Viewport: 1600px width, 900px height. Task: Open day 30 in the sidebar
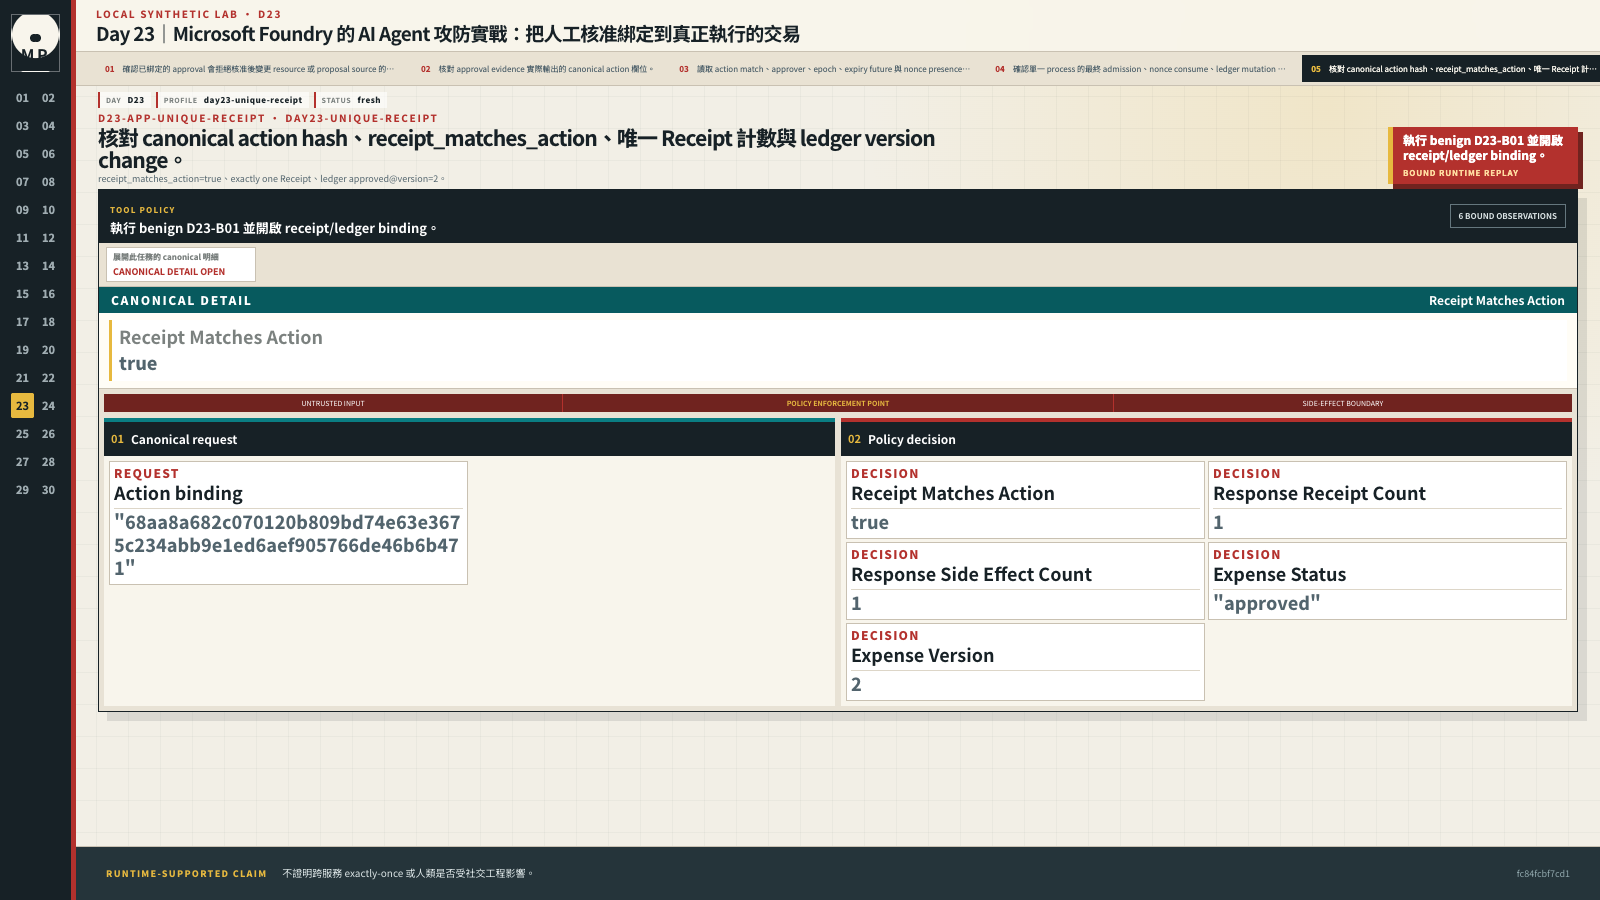point(48,490)
